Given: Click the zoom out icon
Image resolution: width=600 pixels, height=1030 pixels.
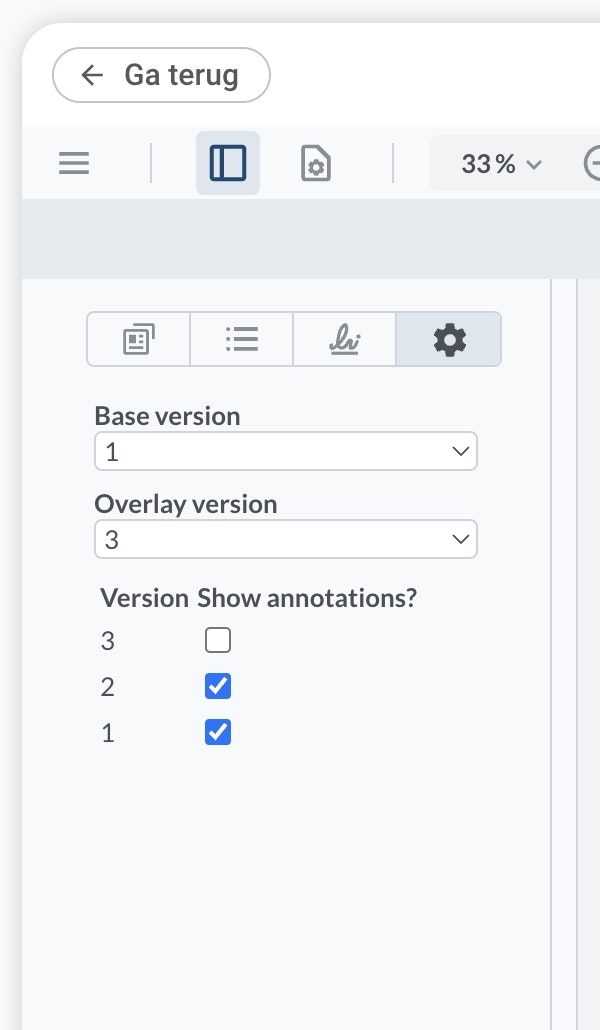Looking at the screenshot, I should [594, 163].
